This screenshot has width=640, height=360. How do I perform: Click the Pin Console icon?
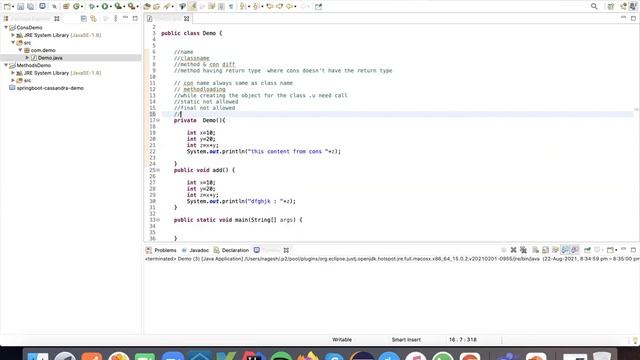[587, 250]
